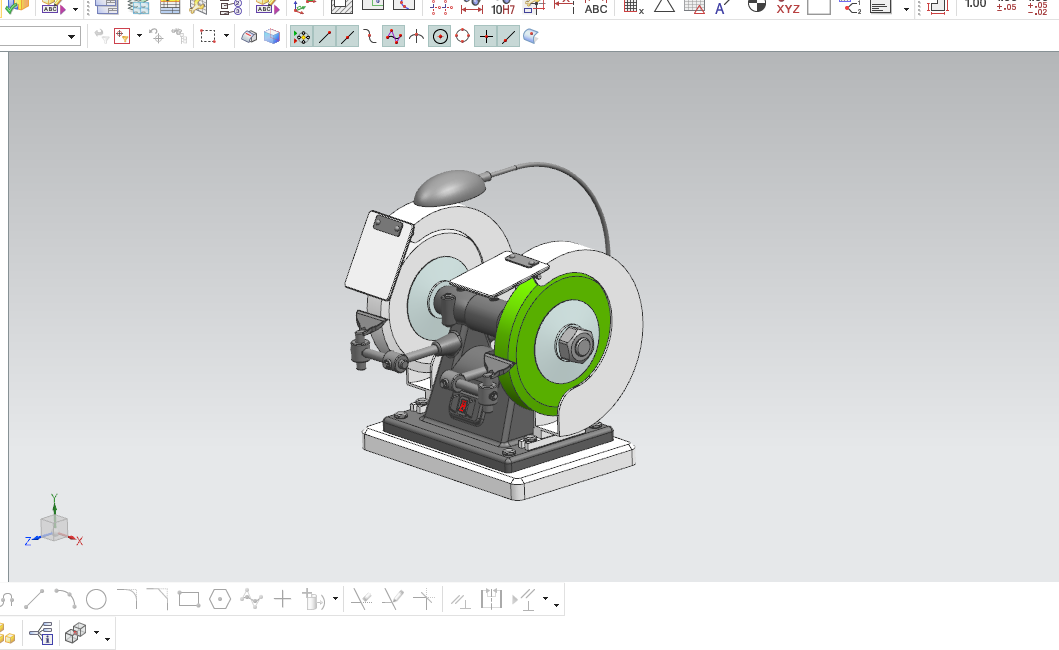Click the ABC text annotation icon

596,8
